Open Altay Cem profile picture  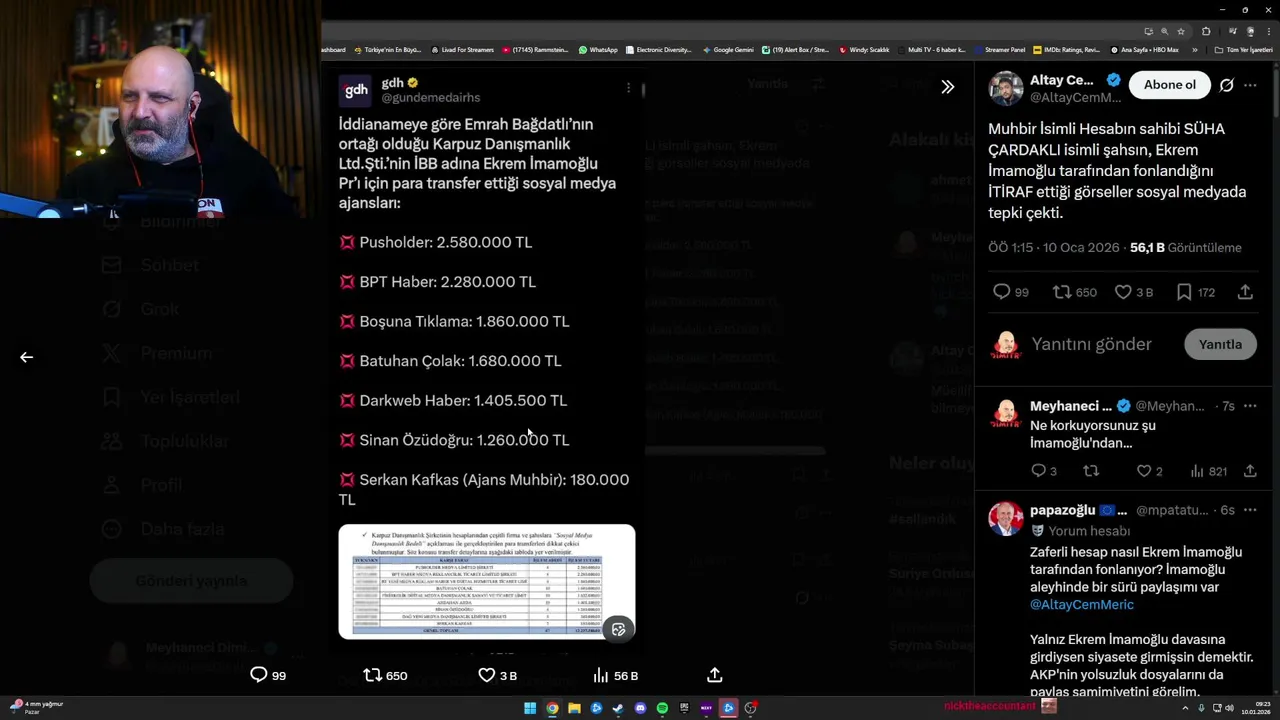pyautogui.click(x=1006, y=88)
